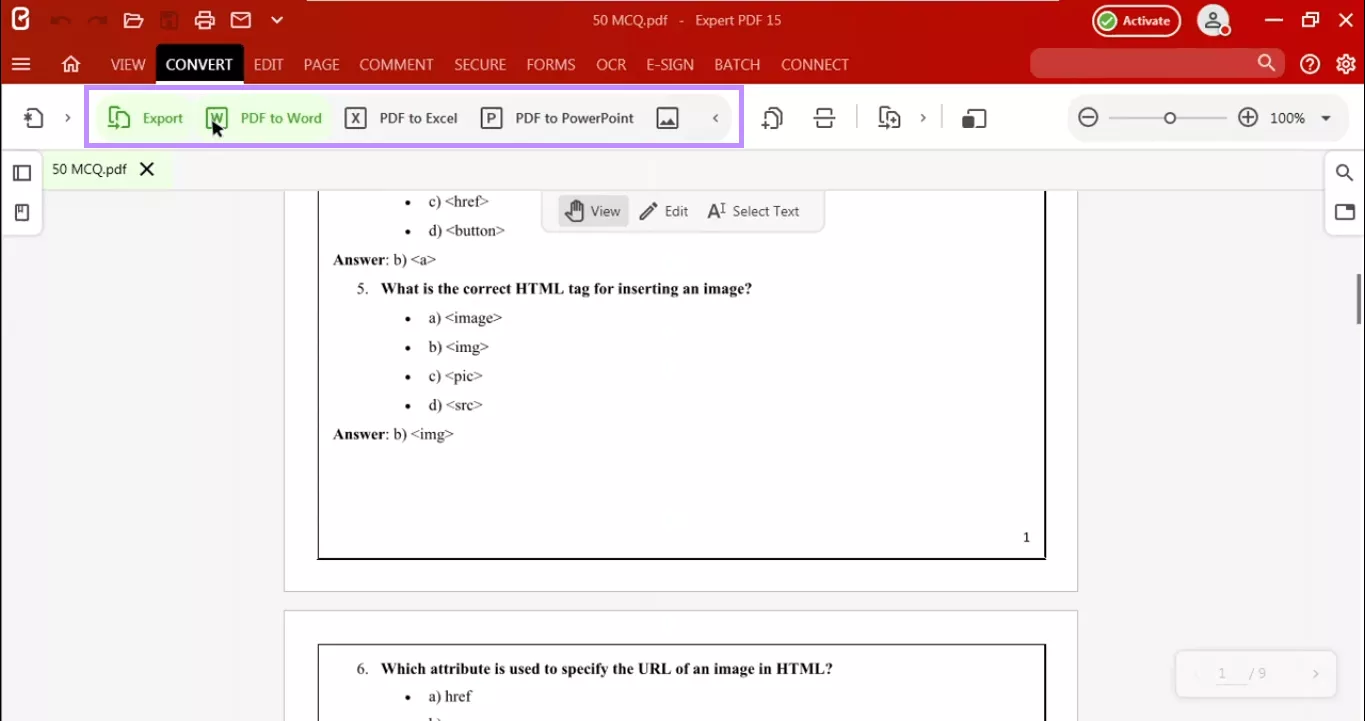Image resolution: width=1365 pixels, height=721 pixels.
Task: Open the COMMENT ribbon tab
Action: tap(396, 64)
